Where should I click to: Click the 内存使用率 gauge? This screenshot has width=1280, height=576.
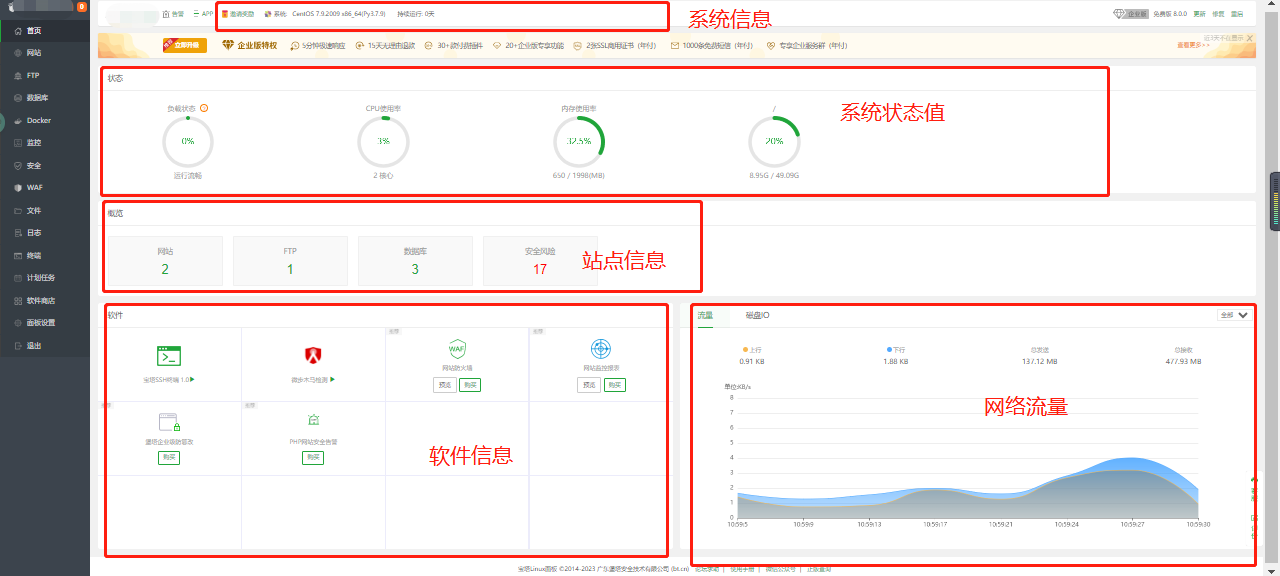click(x=579, y=142)
